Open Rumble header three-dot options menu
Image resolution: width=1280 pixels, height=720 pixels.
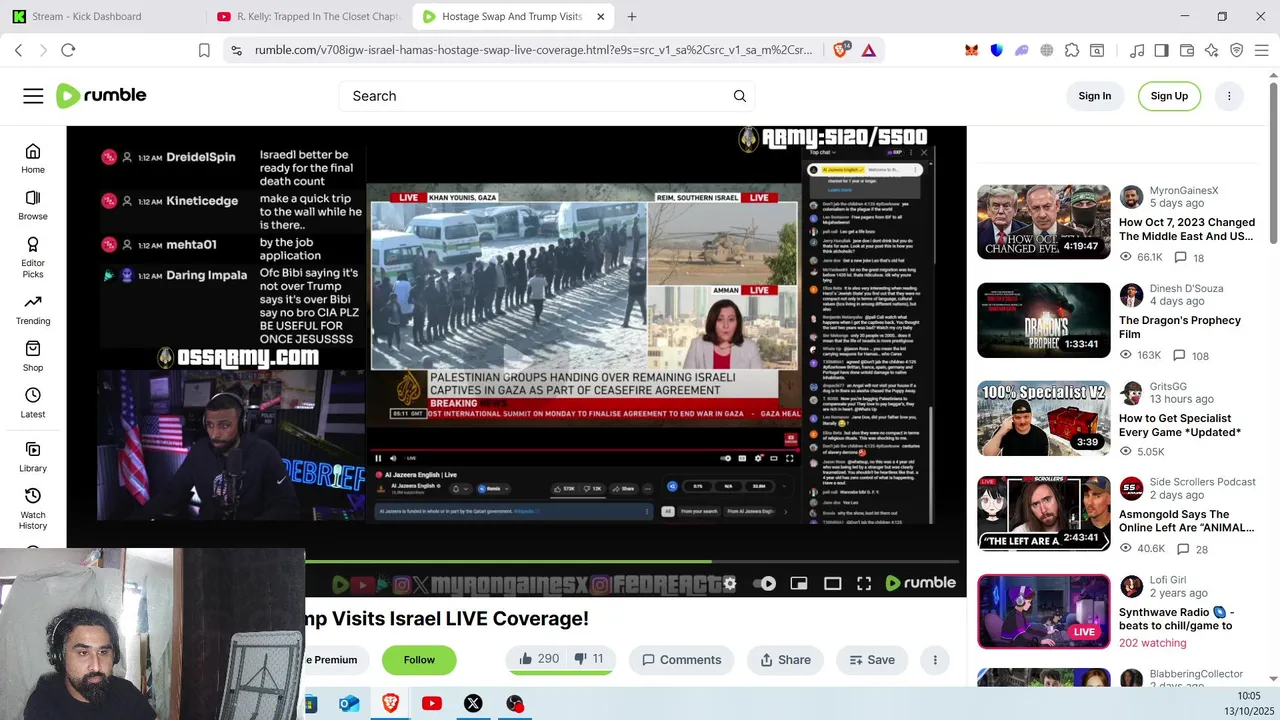click(1229, 96)
